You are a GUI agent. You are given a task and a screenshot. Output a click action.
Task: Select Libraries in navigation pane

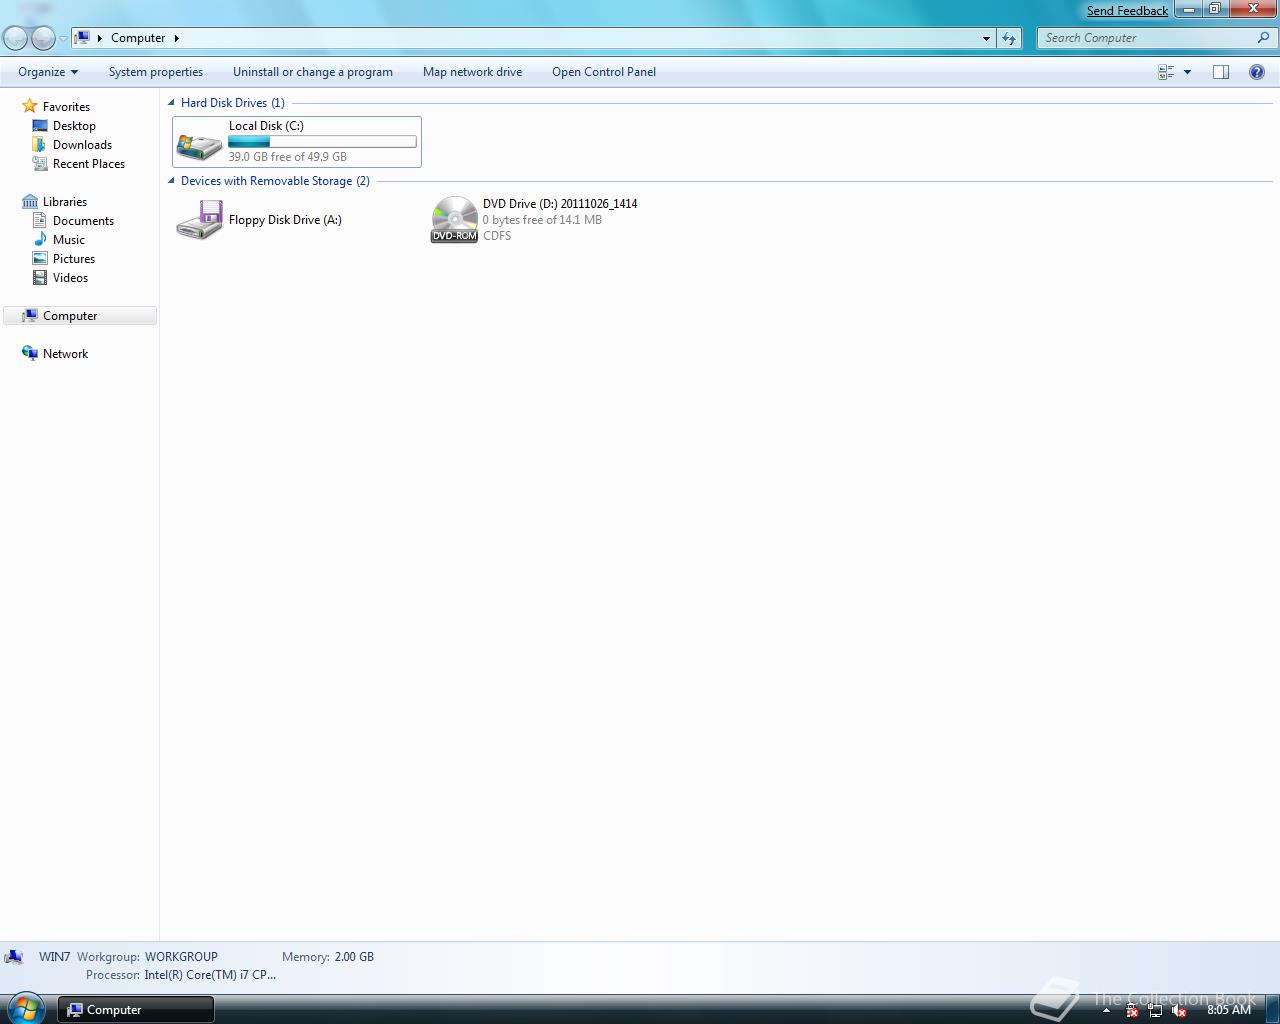pos(65,202)
